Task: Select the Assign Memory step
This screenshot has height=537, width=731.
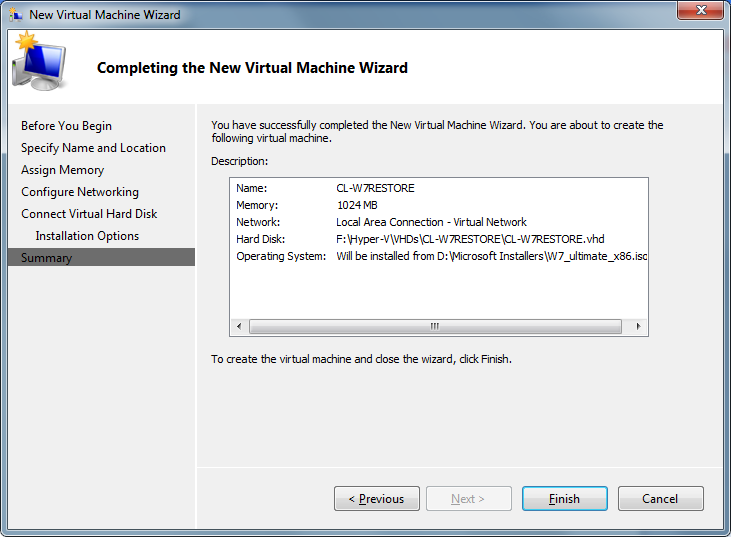Action: [x=62, y=170]
